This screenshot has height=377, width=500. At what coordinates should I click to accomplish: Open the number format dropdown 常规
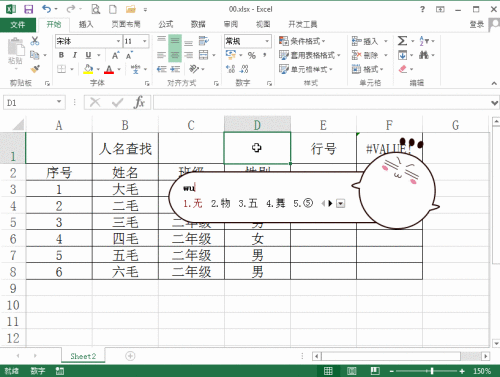(x=267, y=41)
